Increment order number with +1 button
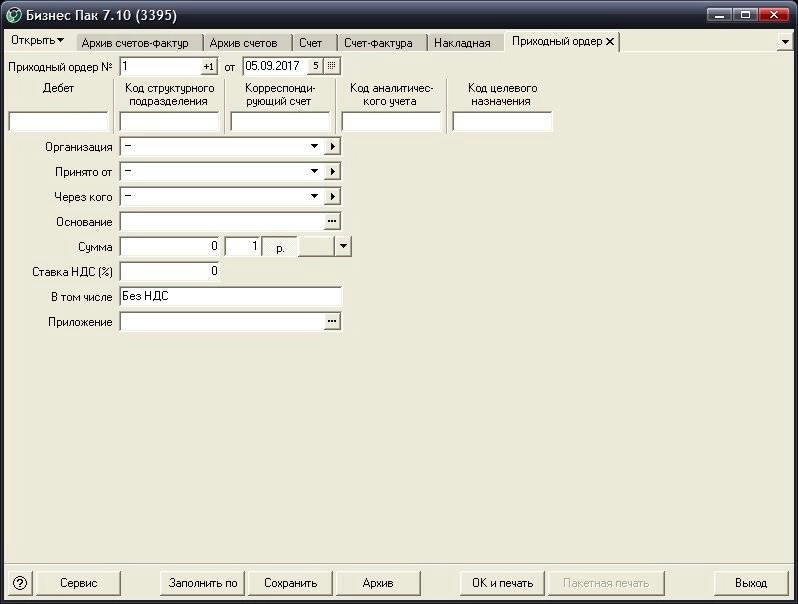Screen dimensions: 798x604 coord(209,66)
